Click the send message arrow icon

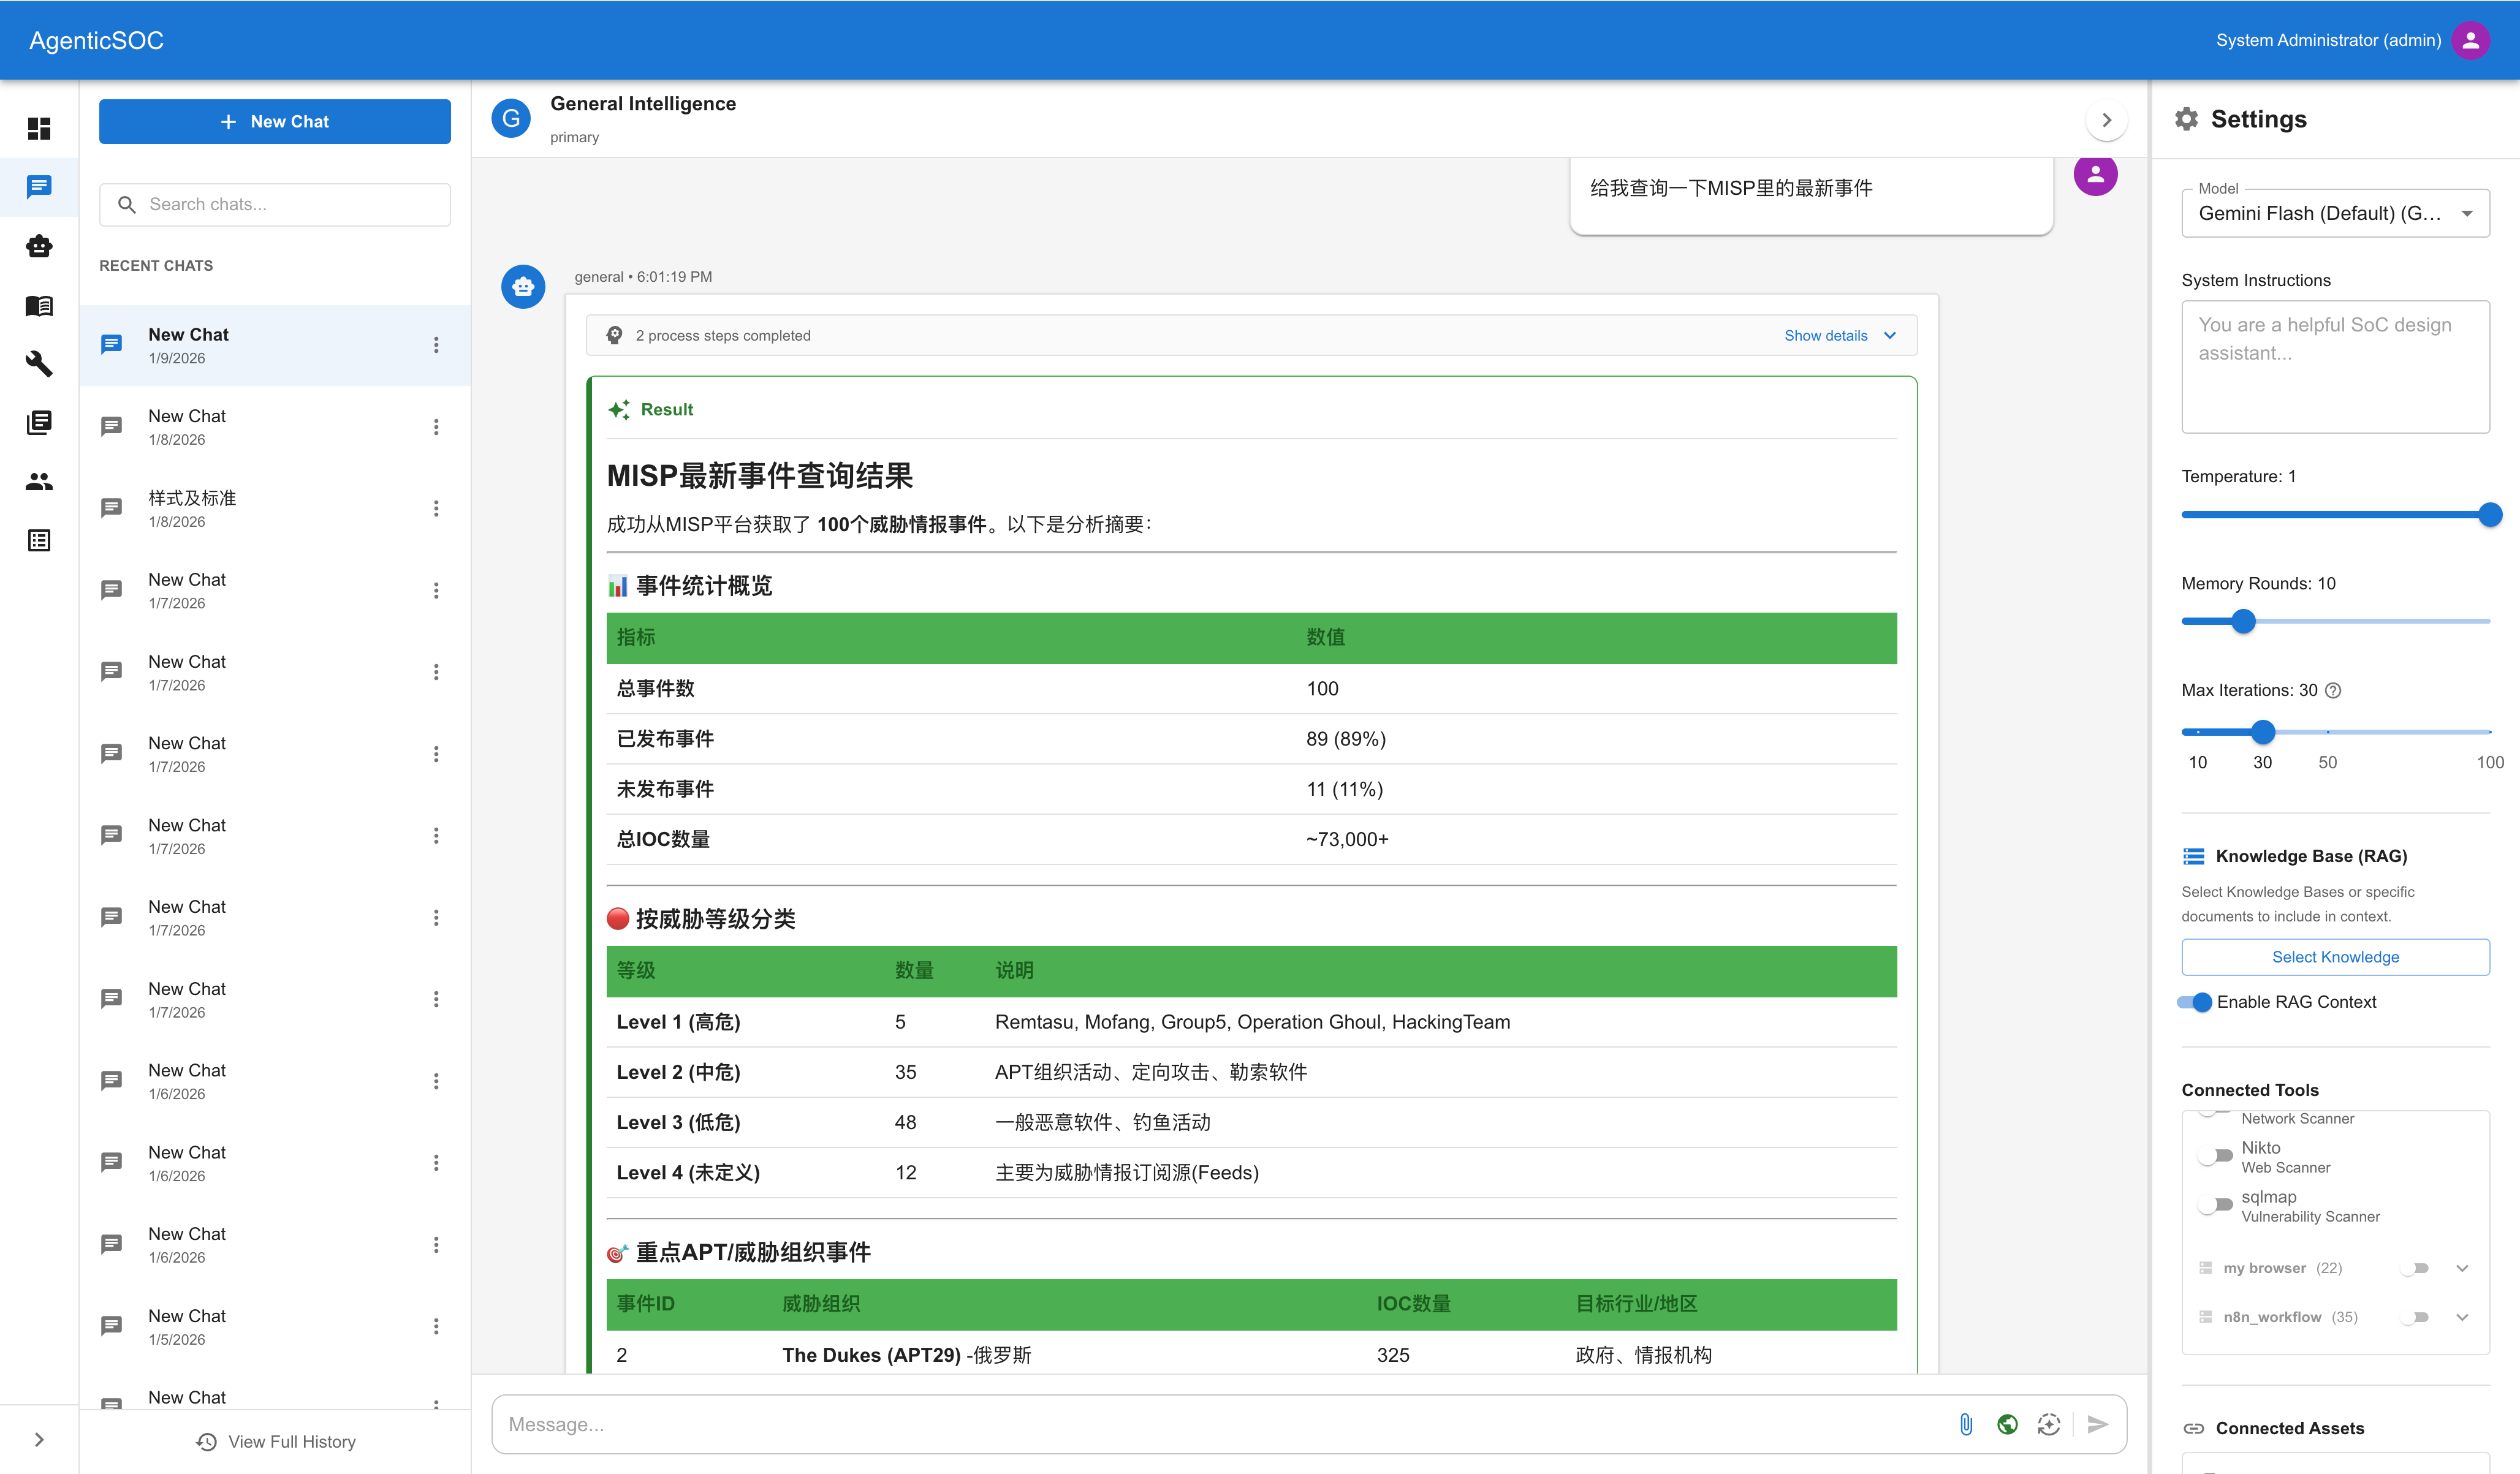point(2097,1424)
